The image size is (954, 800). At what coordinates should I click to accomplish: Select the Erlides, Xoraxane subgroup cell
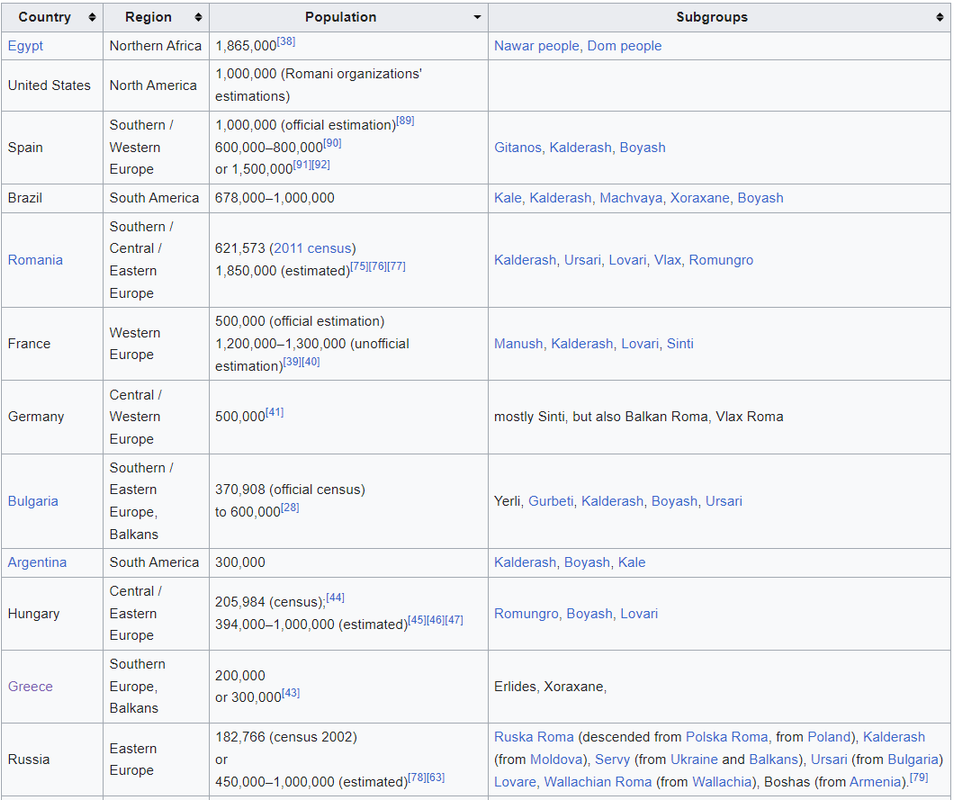click(719, 686)
